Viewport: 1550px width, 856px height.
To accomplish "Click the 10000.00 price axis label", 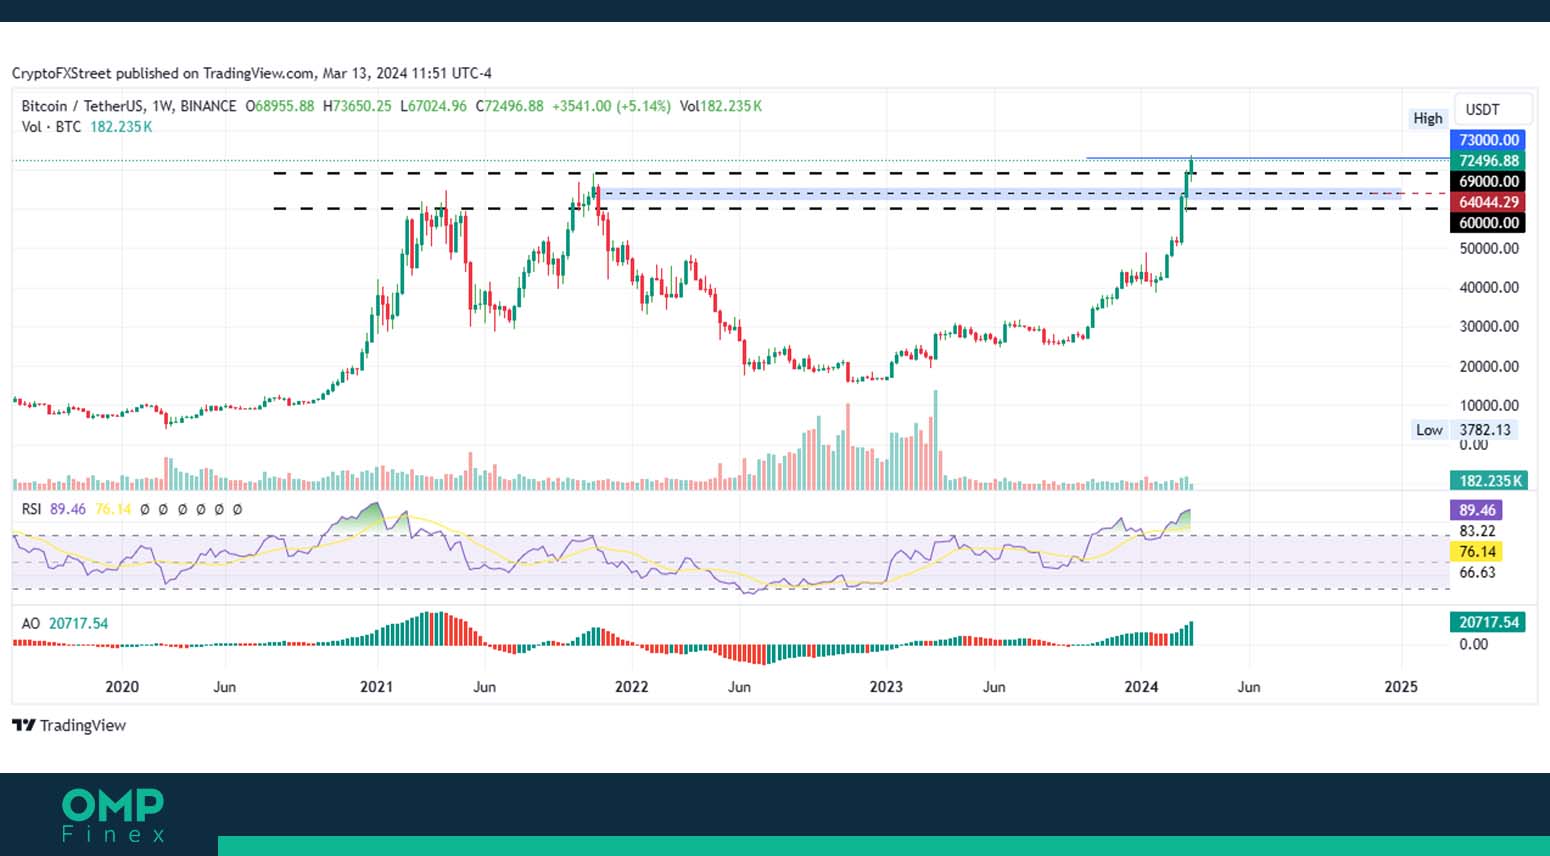I will coord(1489,405).
